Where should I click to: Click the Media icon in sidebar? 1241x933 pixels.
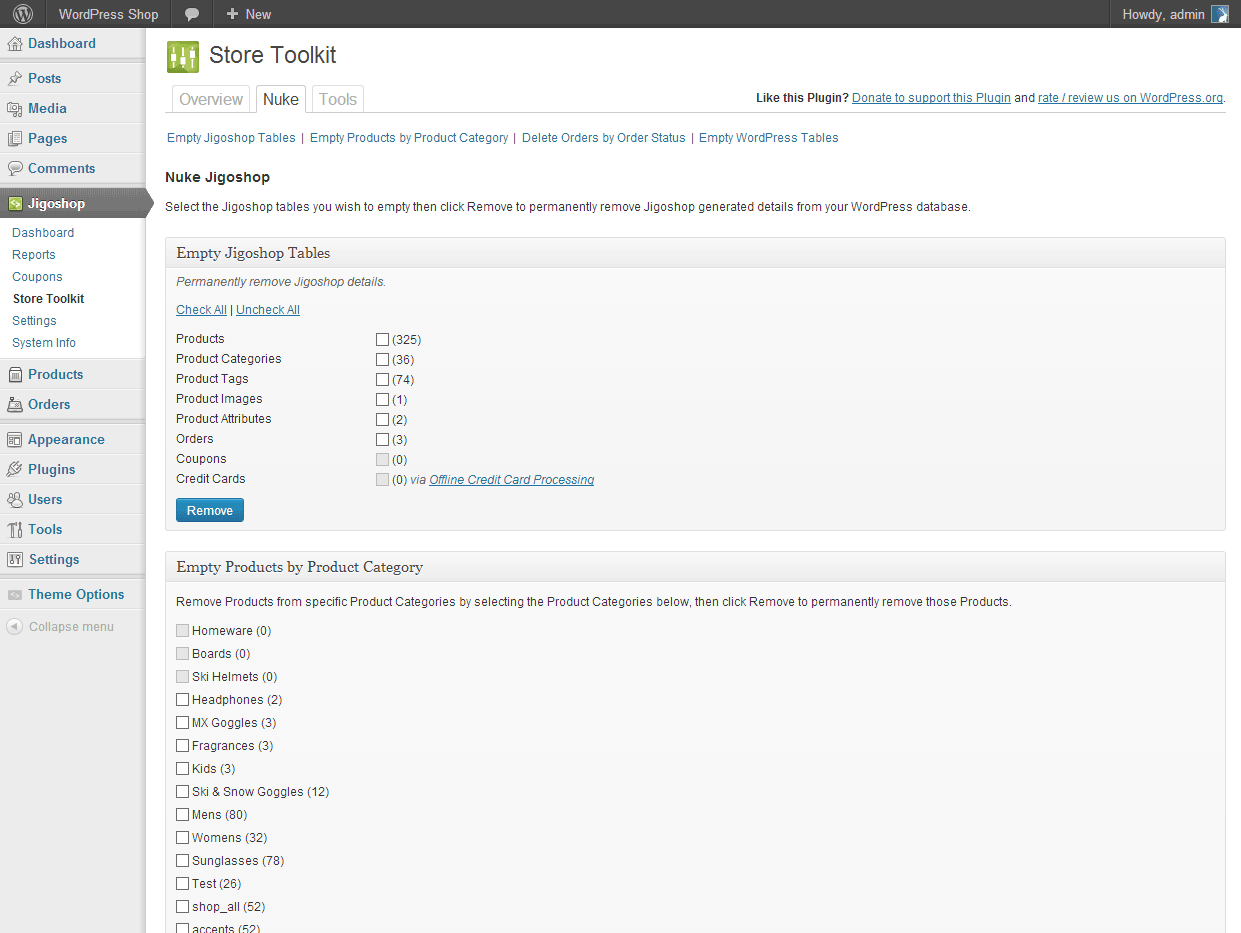point(15,109)
